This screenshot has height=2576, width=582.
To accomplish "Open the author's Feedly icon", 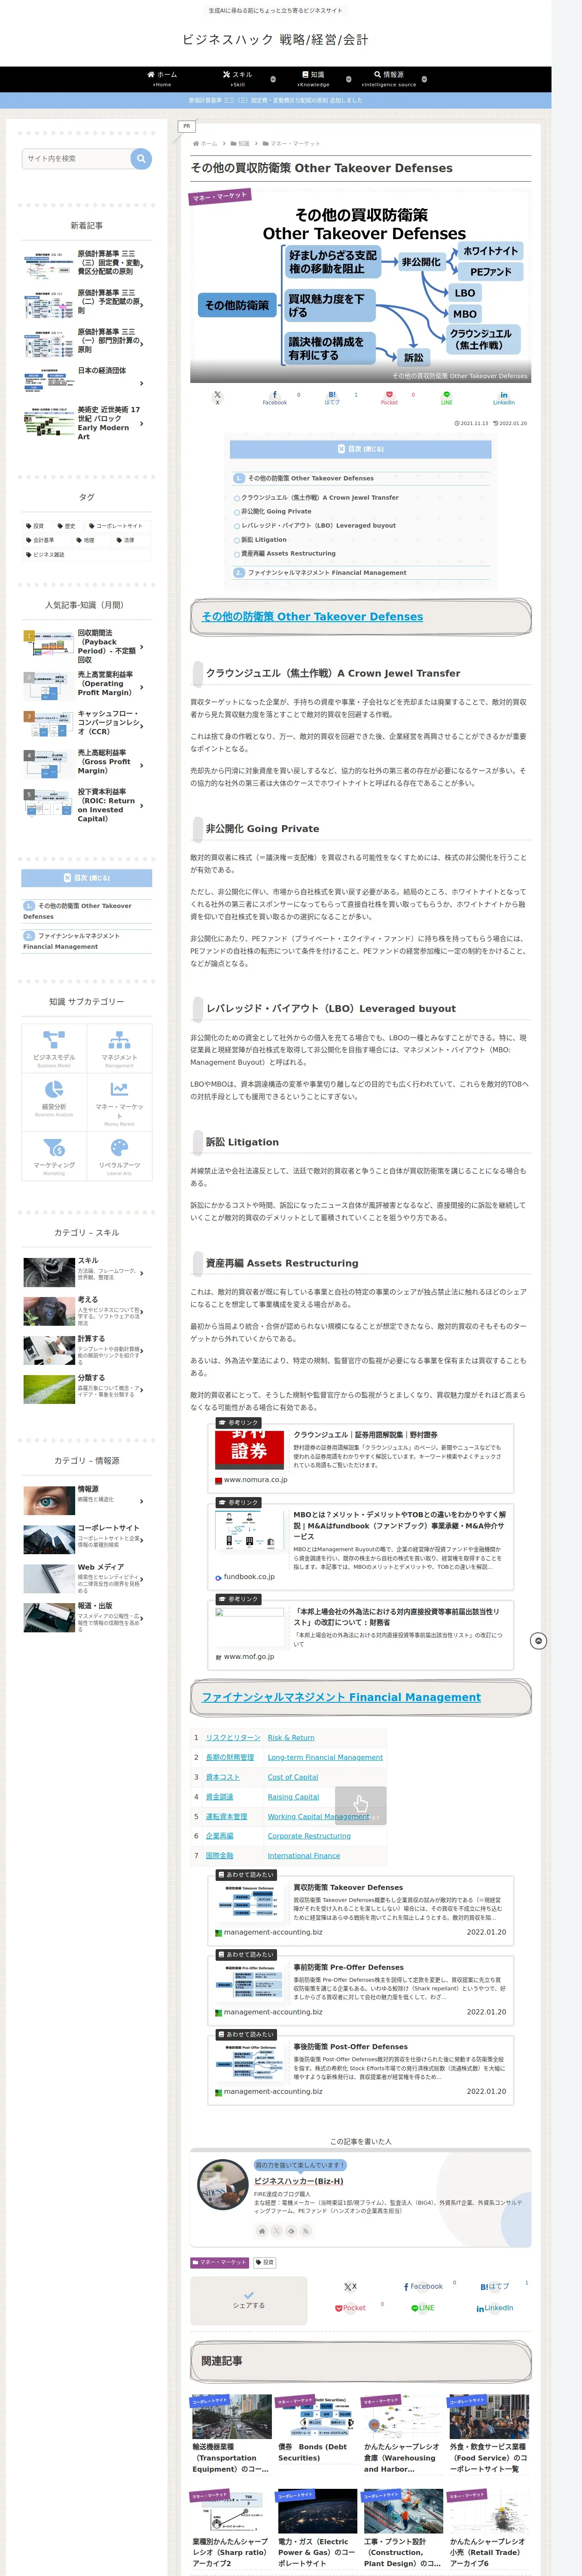I will click(x=292, y=2230).
